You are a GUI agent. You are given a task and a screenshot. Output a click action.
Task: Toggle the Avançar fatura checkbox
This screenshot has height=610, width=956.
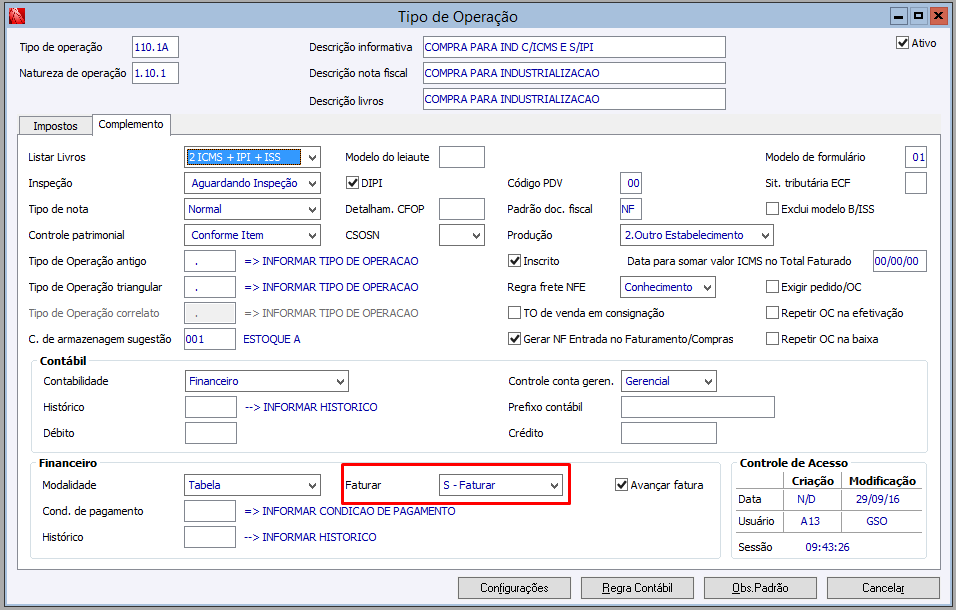[x=621, y=485]
